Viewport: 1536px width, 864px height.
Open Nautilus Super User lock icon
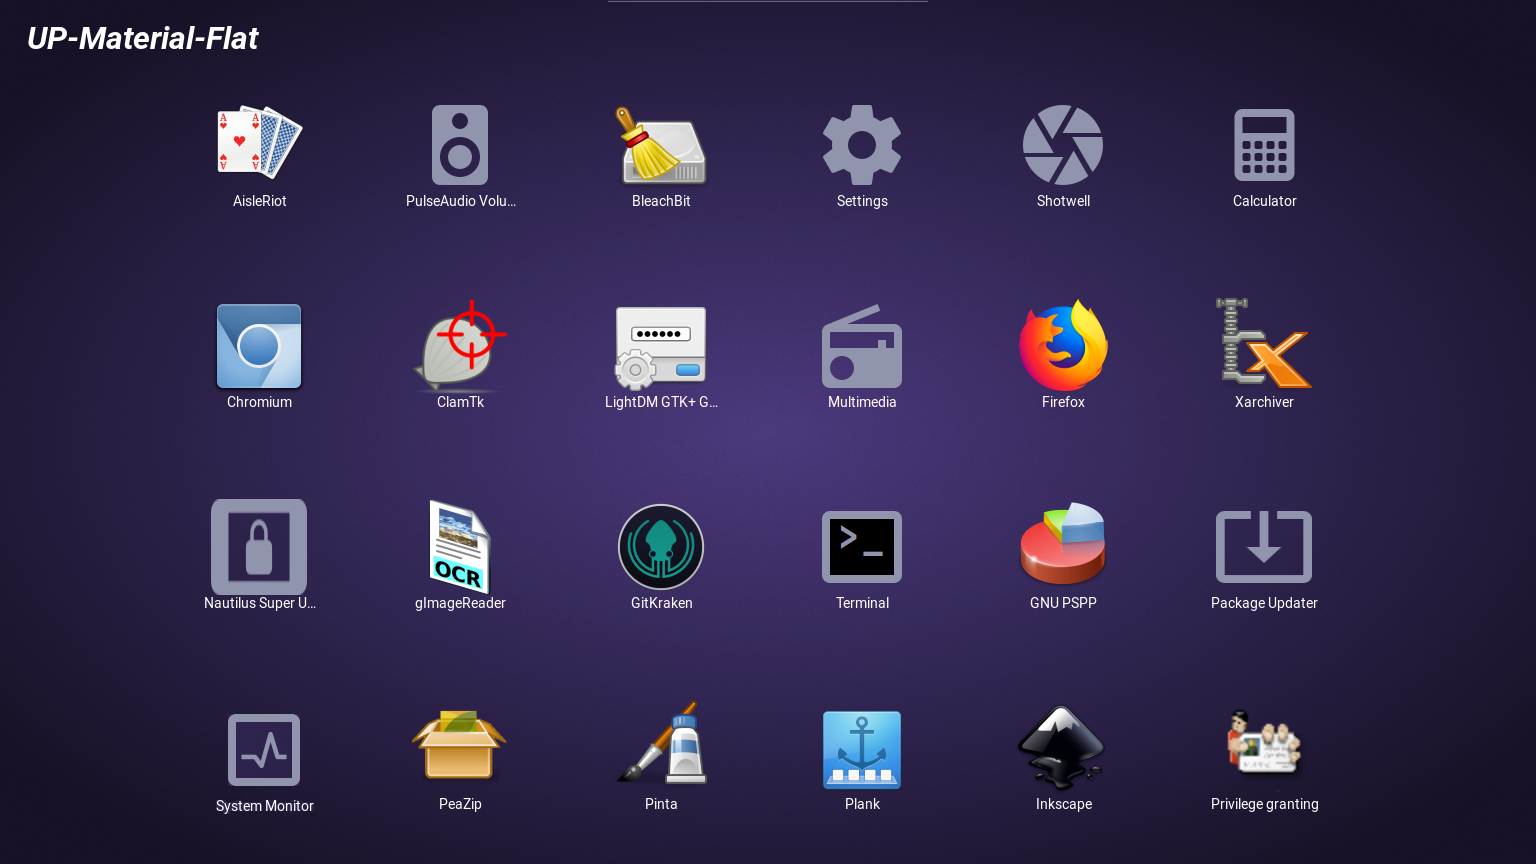[259, 547]
